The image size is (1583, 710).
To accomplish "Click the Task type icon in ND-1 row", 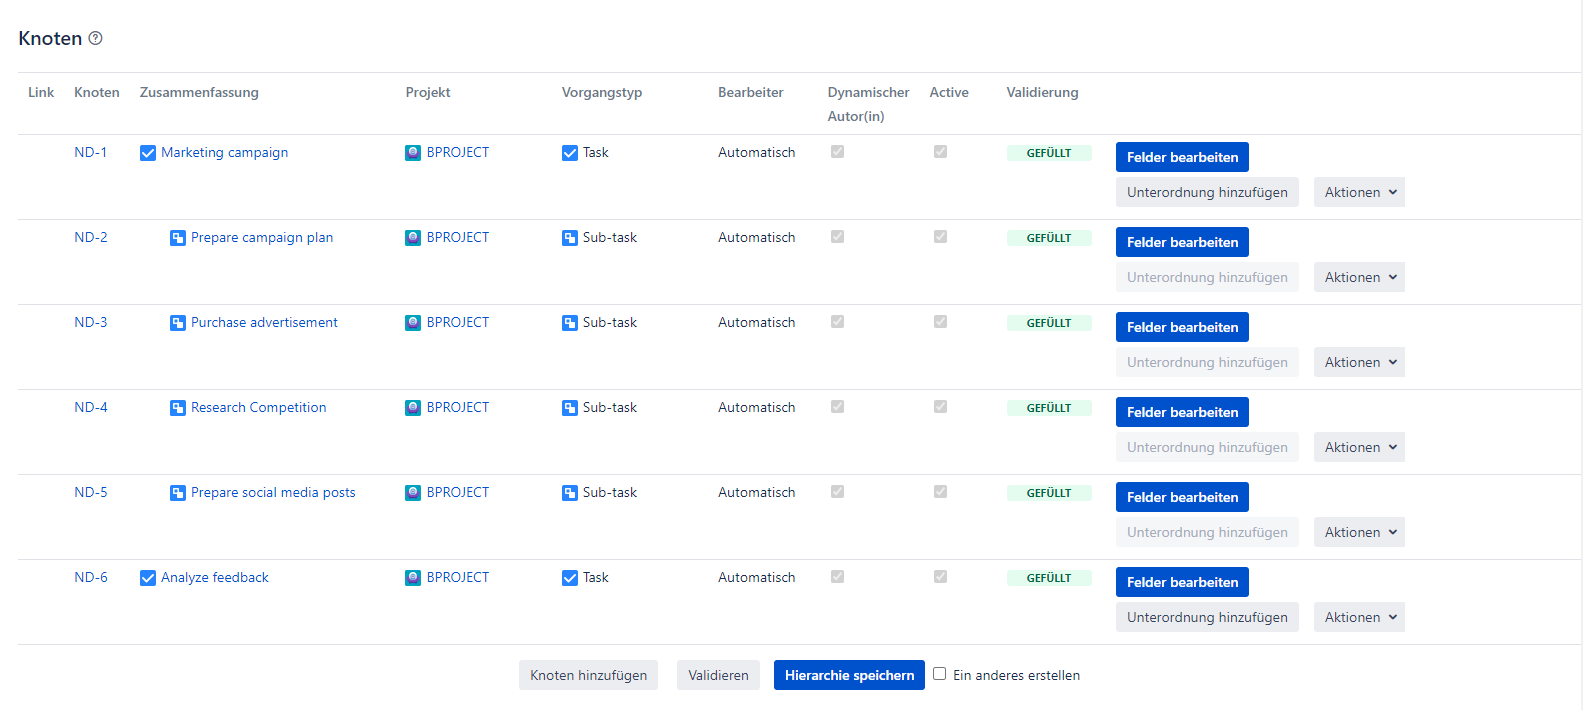I will tap(570, 153).
